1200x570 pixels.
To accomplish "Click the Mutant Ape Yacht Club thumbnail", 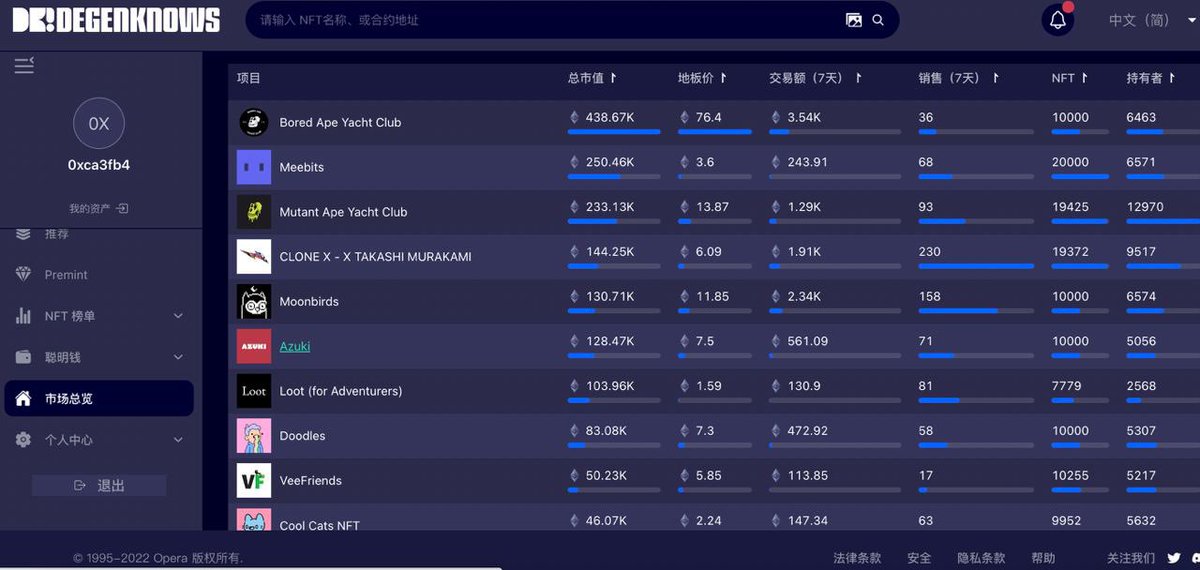I will [x=254, y=212].
